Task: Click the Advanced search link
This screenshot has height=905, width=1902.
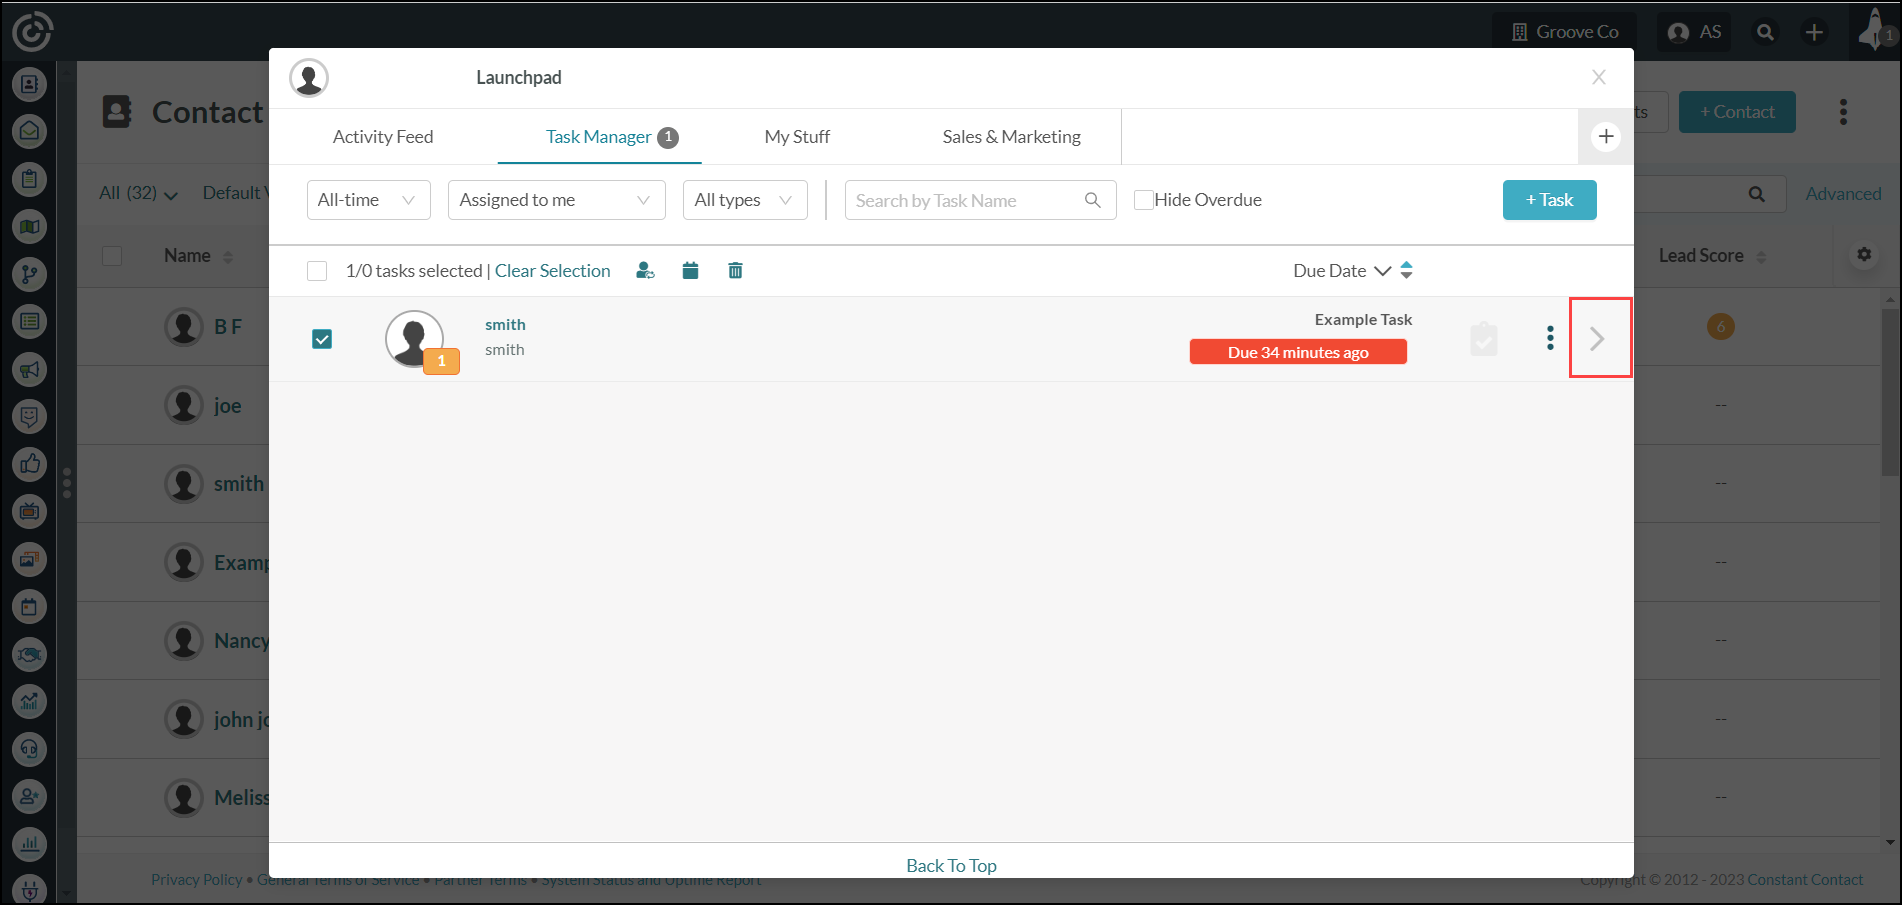Action: (x=1843, y=194)
